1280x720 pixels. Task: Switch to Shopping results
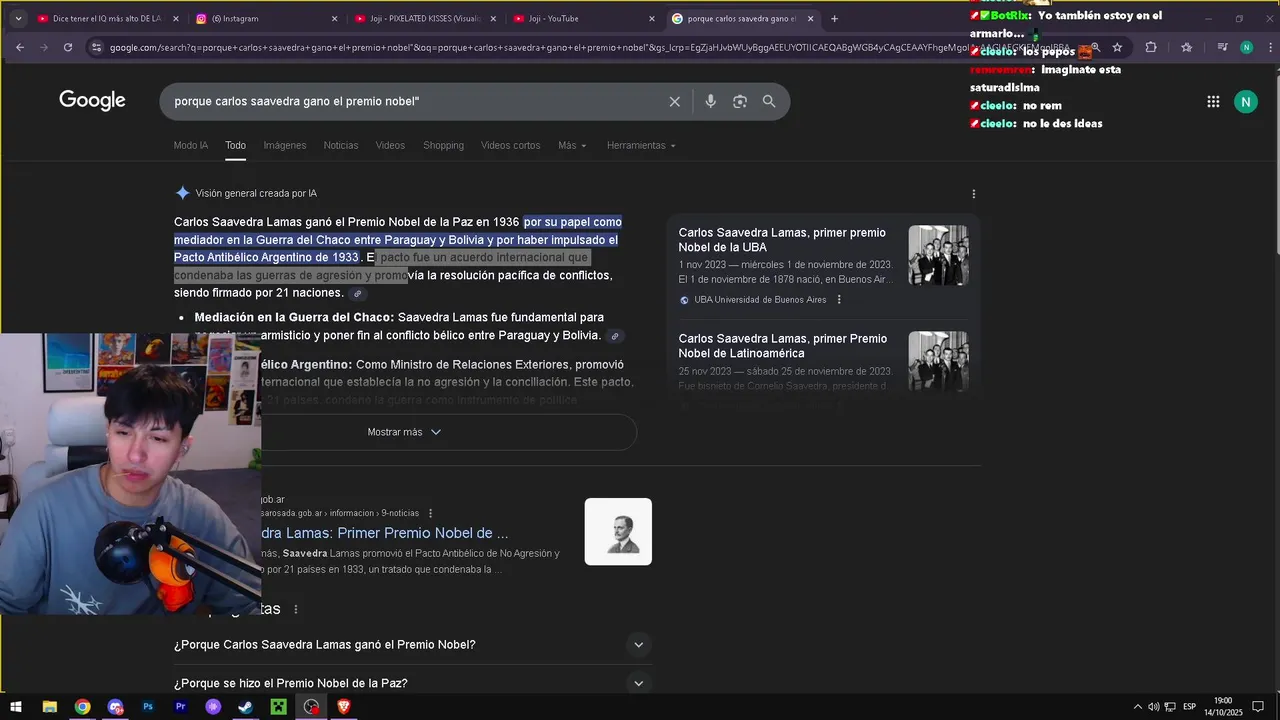443,146
